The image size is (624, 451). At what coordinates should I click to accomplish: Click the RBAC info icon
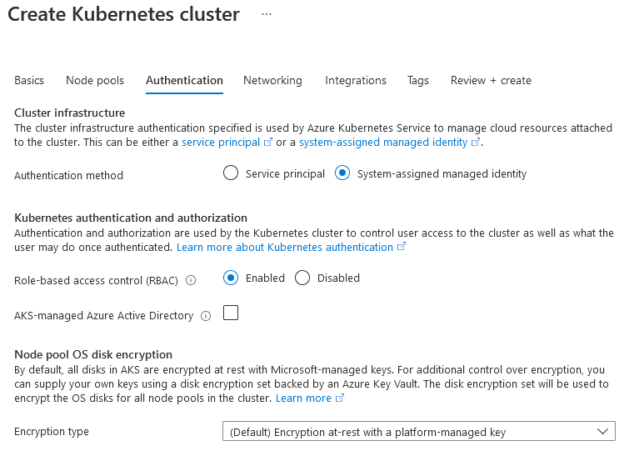pos(191,281)
